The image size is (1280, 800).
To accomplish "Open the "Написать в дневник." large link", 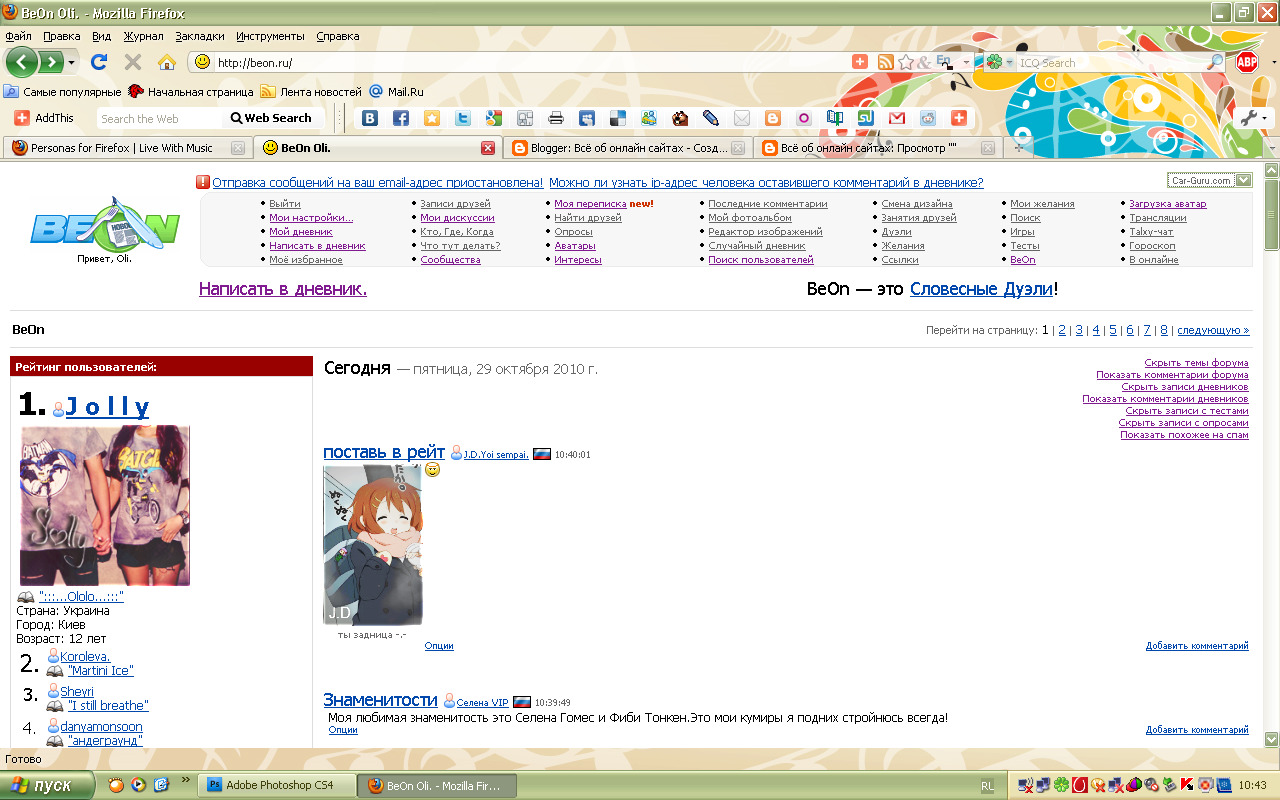I will pyautogui.click(x=283, y=289).
